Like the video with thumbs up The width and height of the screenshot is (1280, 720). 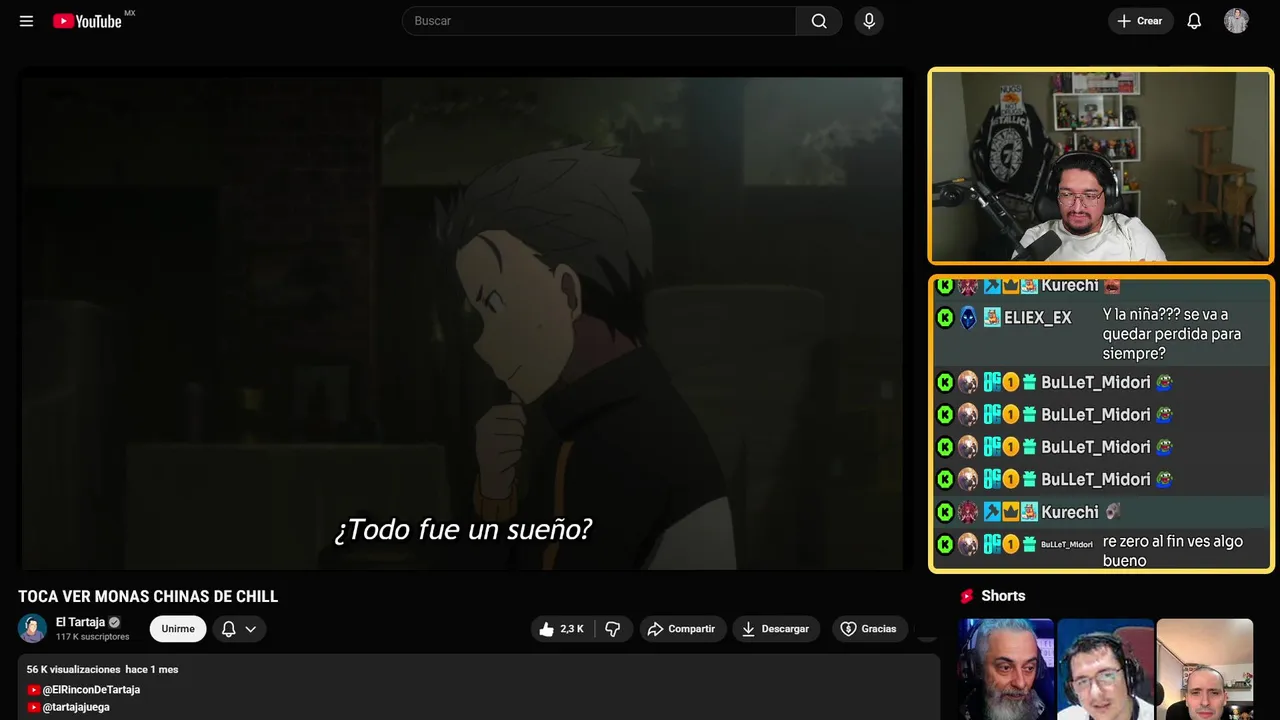(x=561, y=629)
